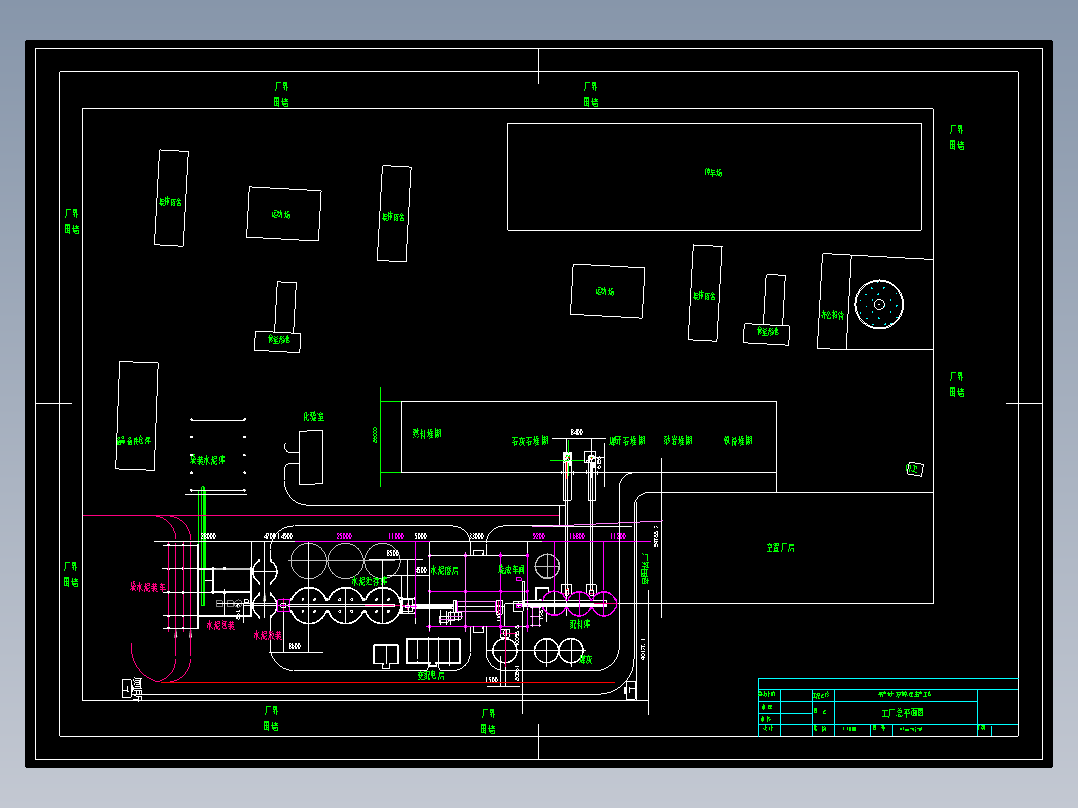Click the 水泥磨房 label
Screen dimensions: 1078x808
pyautogui.click(x=444, y=570)
